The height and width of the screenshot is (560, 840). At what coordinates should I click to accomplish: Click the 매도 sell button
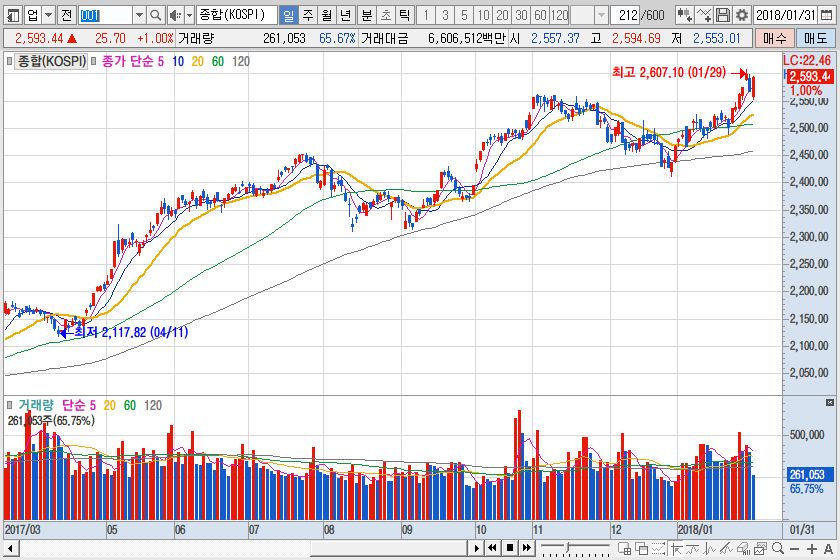click(816, 37)
